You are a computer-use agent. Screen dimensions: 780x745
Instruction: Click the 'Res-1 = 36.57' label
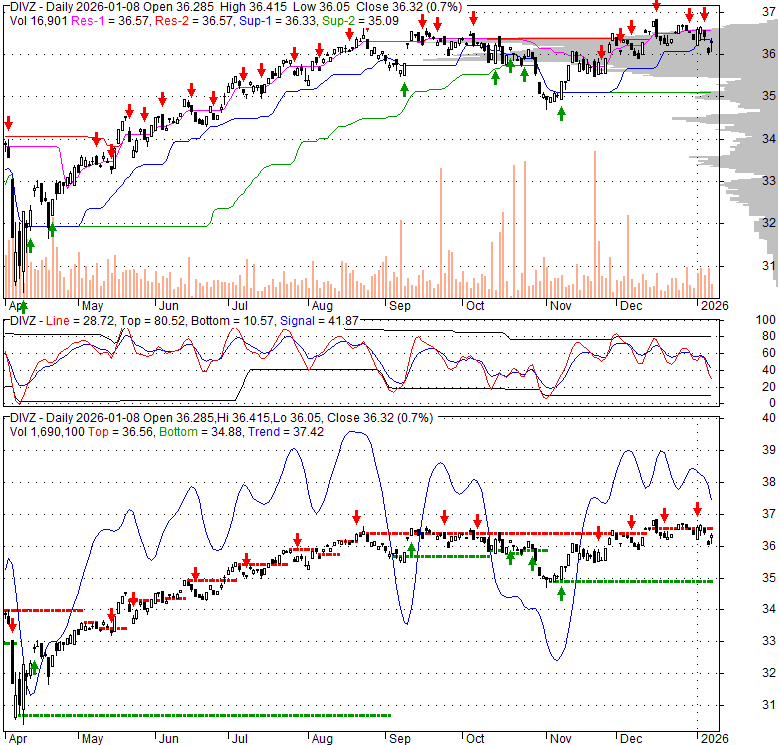[110, 21]
